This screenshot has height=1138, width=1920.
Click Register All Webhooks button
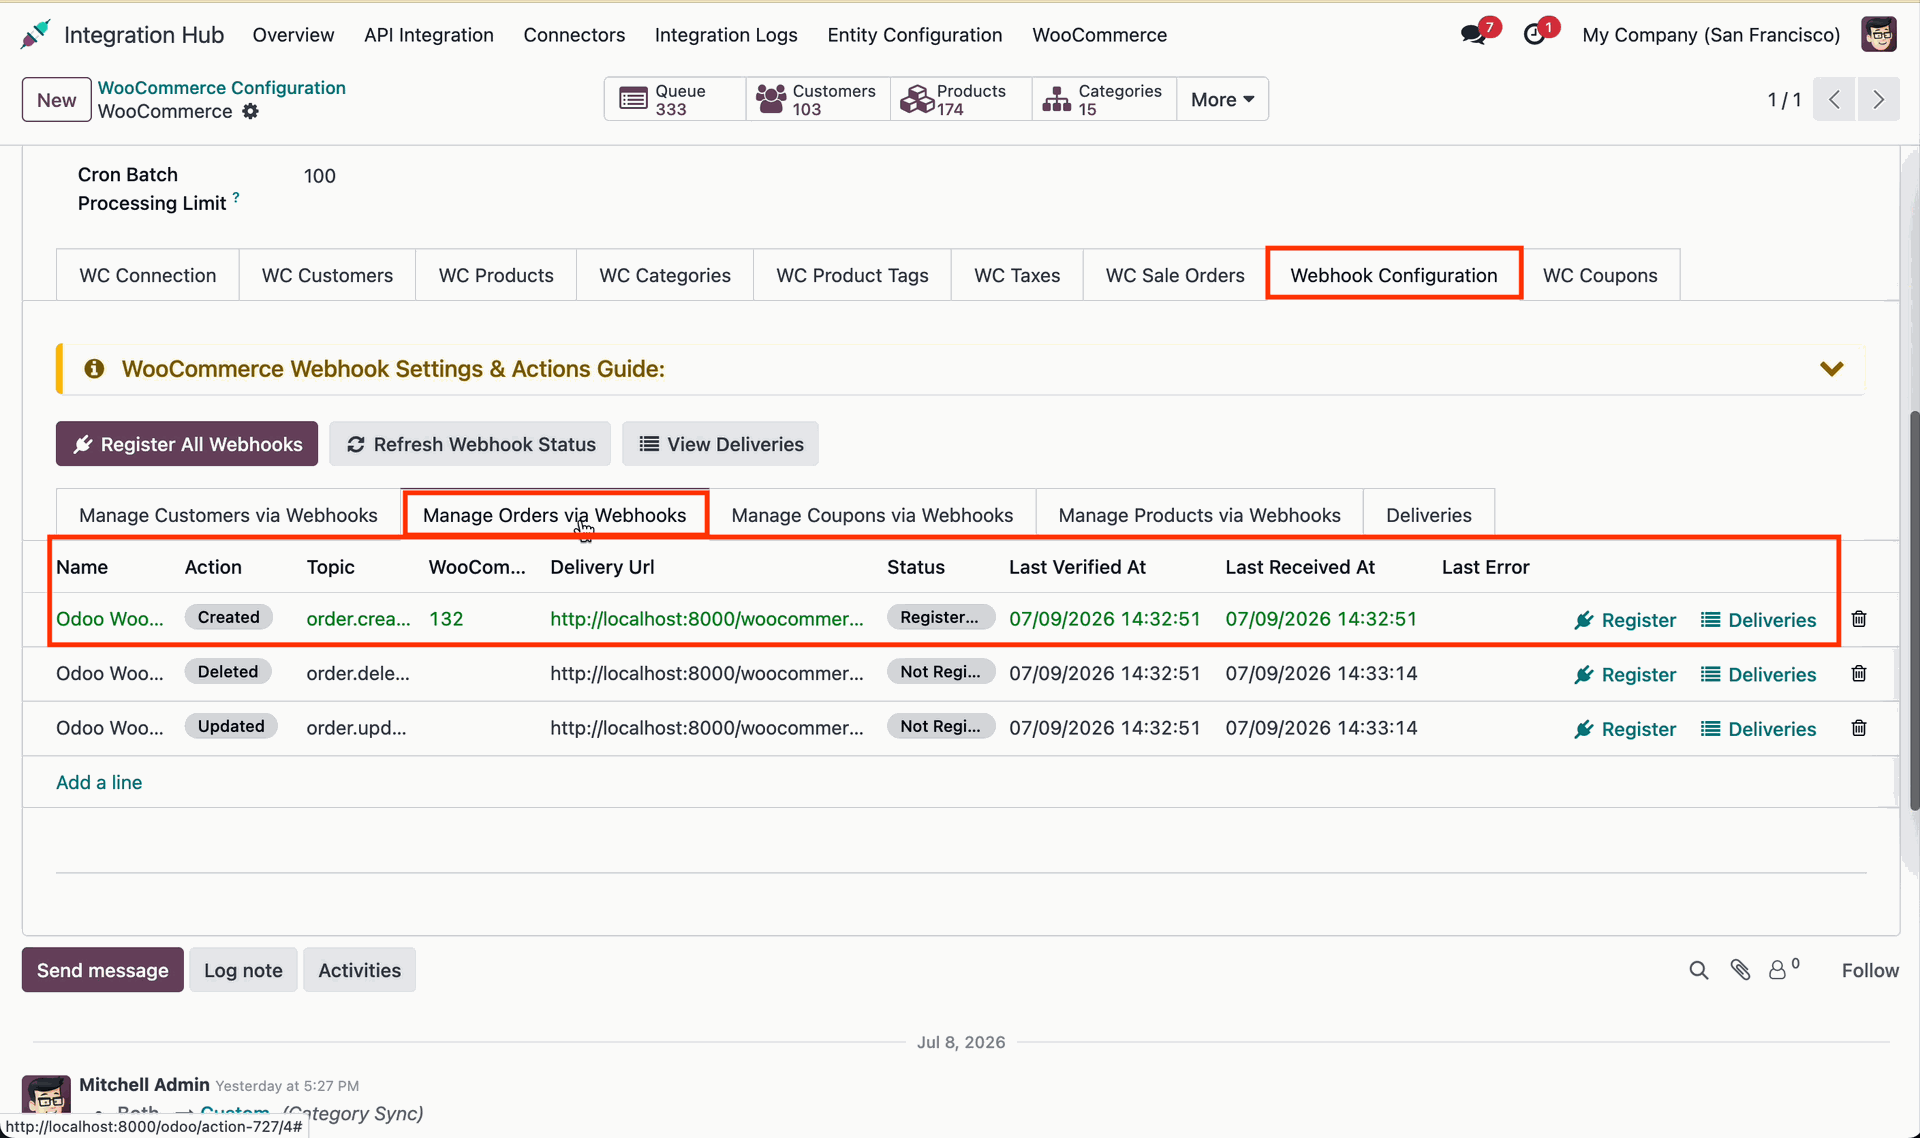pos(187,444)
